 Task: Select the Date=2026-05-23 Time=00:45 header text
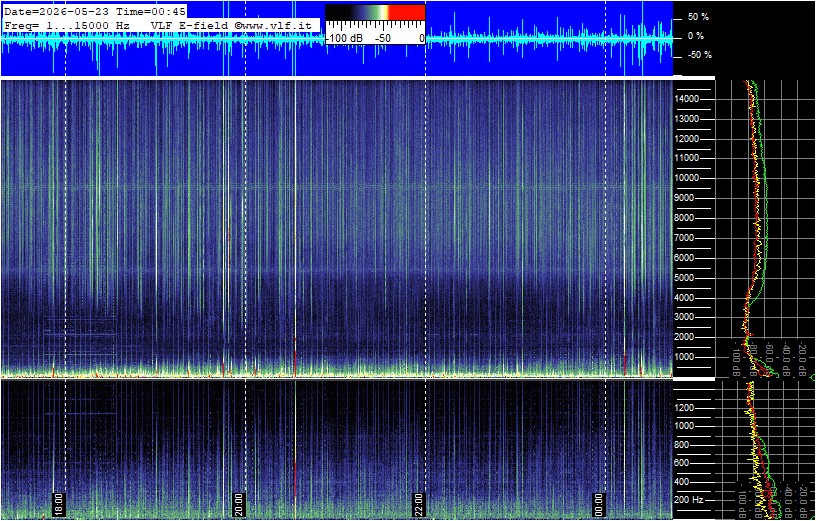(95, 11)
